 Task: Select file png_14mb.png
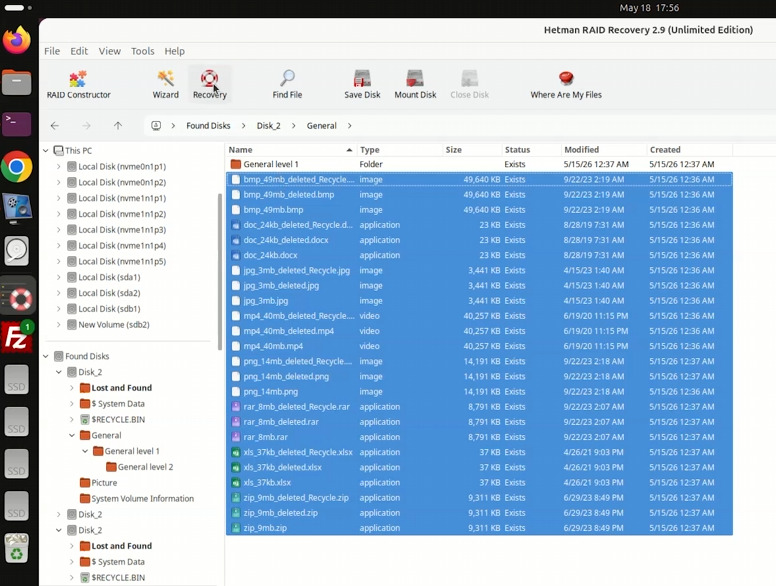point(479,391)
